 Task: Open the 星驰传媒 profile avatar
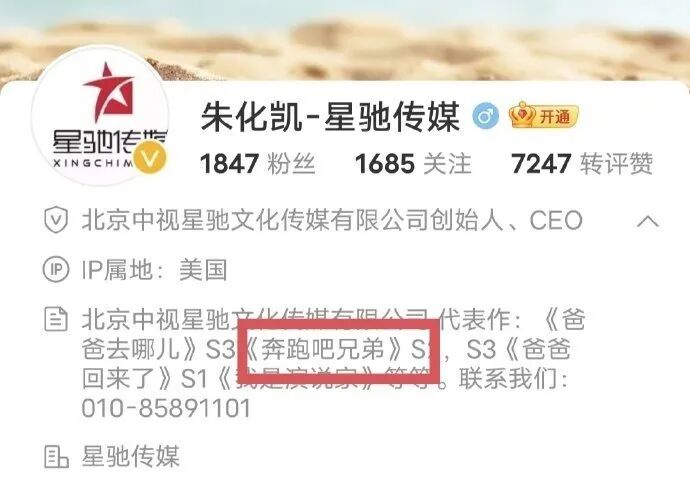pyautogui.click(x=100, y=115)
